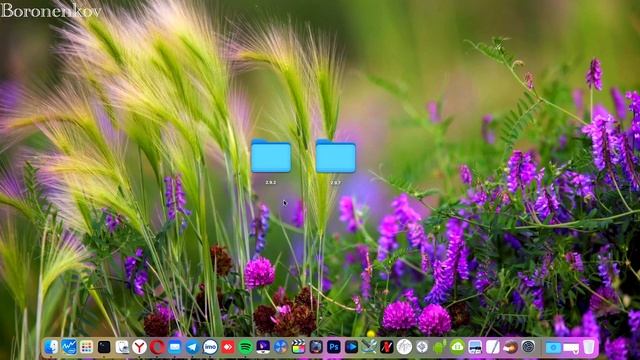
Task: Launch Final Cut Pro clapperboard icon
Action: 298,347
